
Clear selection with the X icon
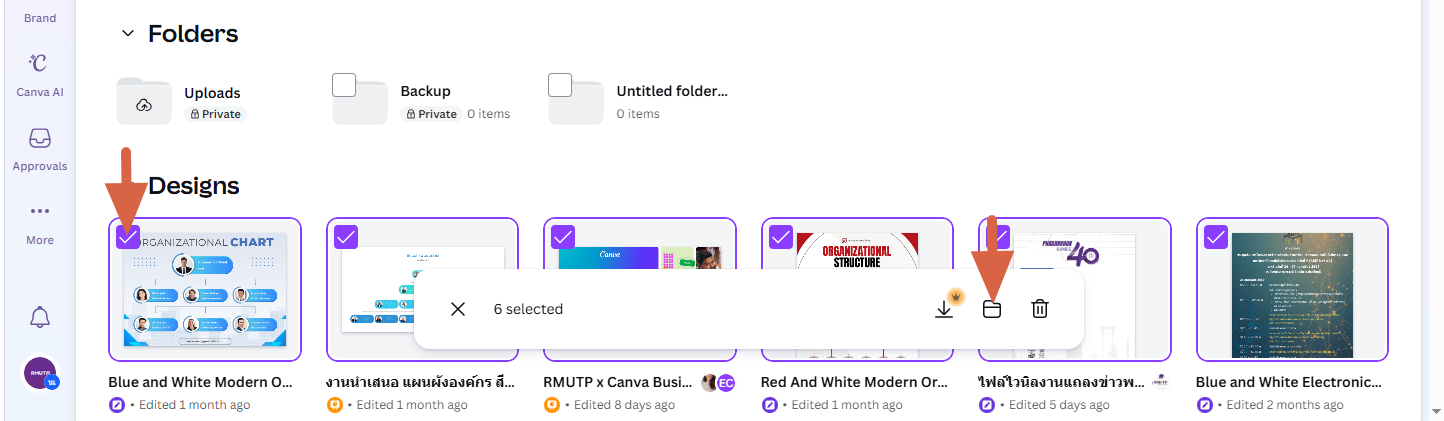[x=458, y=309]
